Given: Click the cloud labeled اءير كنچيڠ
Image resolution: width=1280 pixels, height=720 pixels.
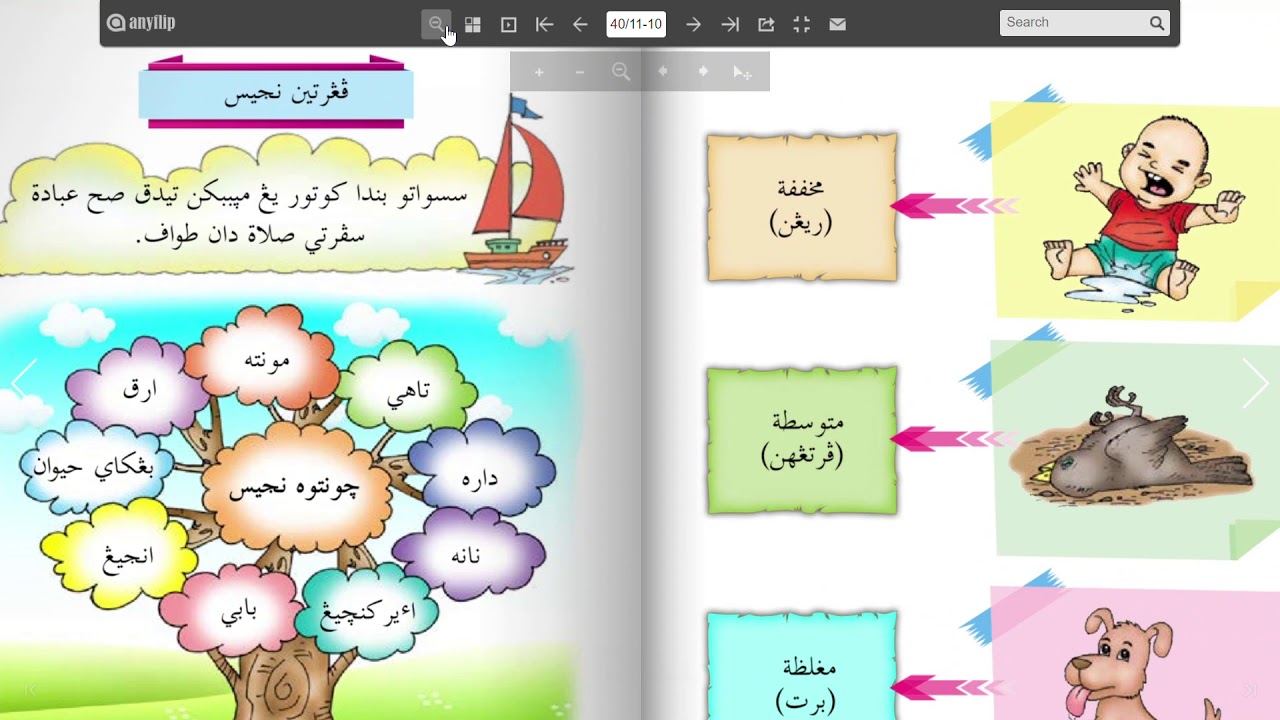Looking at the screenshot, I should (x=367, y=612).
